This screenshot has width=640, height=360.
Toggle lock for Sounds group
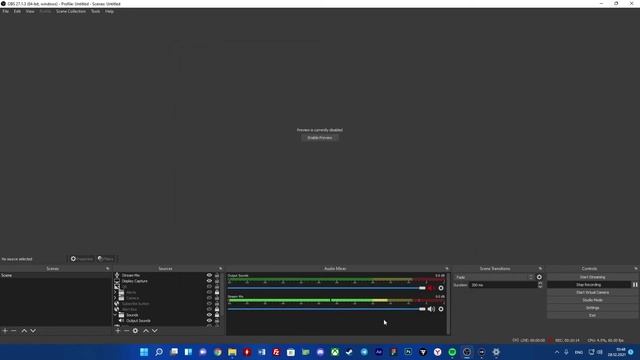217,315
